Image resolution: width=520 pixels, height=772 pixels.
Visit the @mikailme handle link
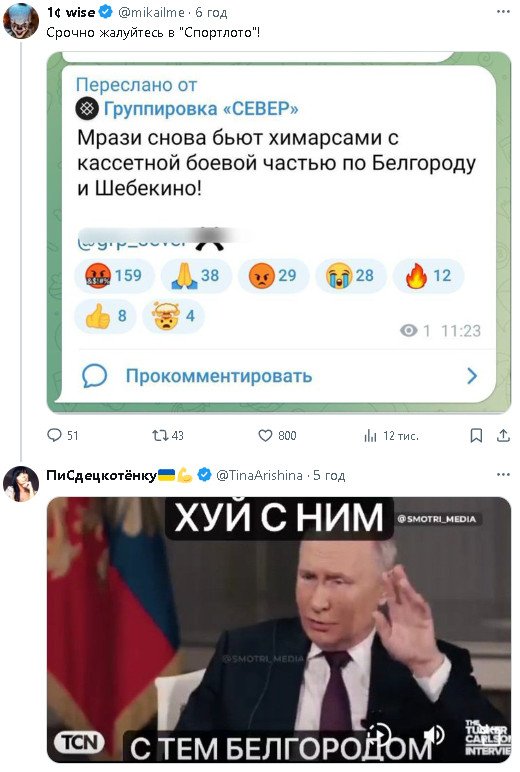[151, 12]
